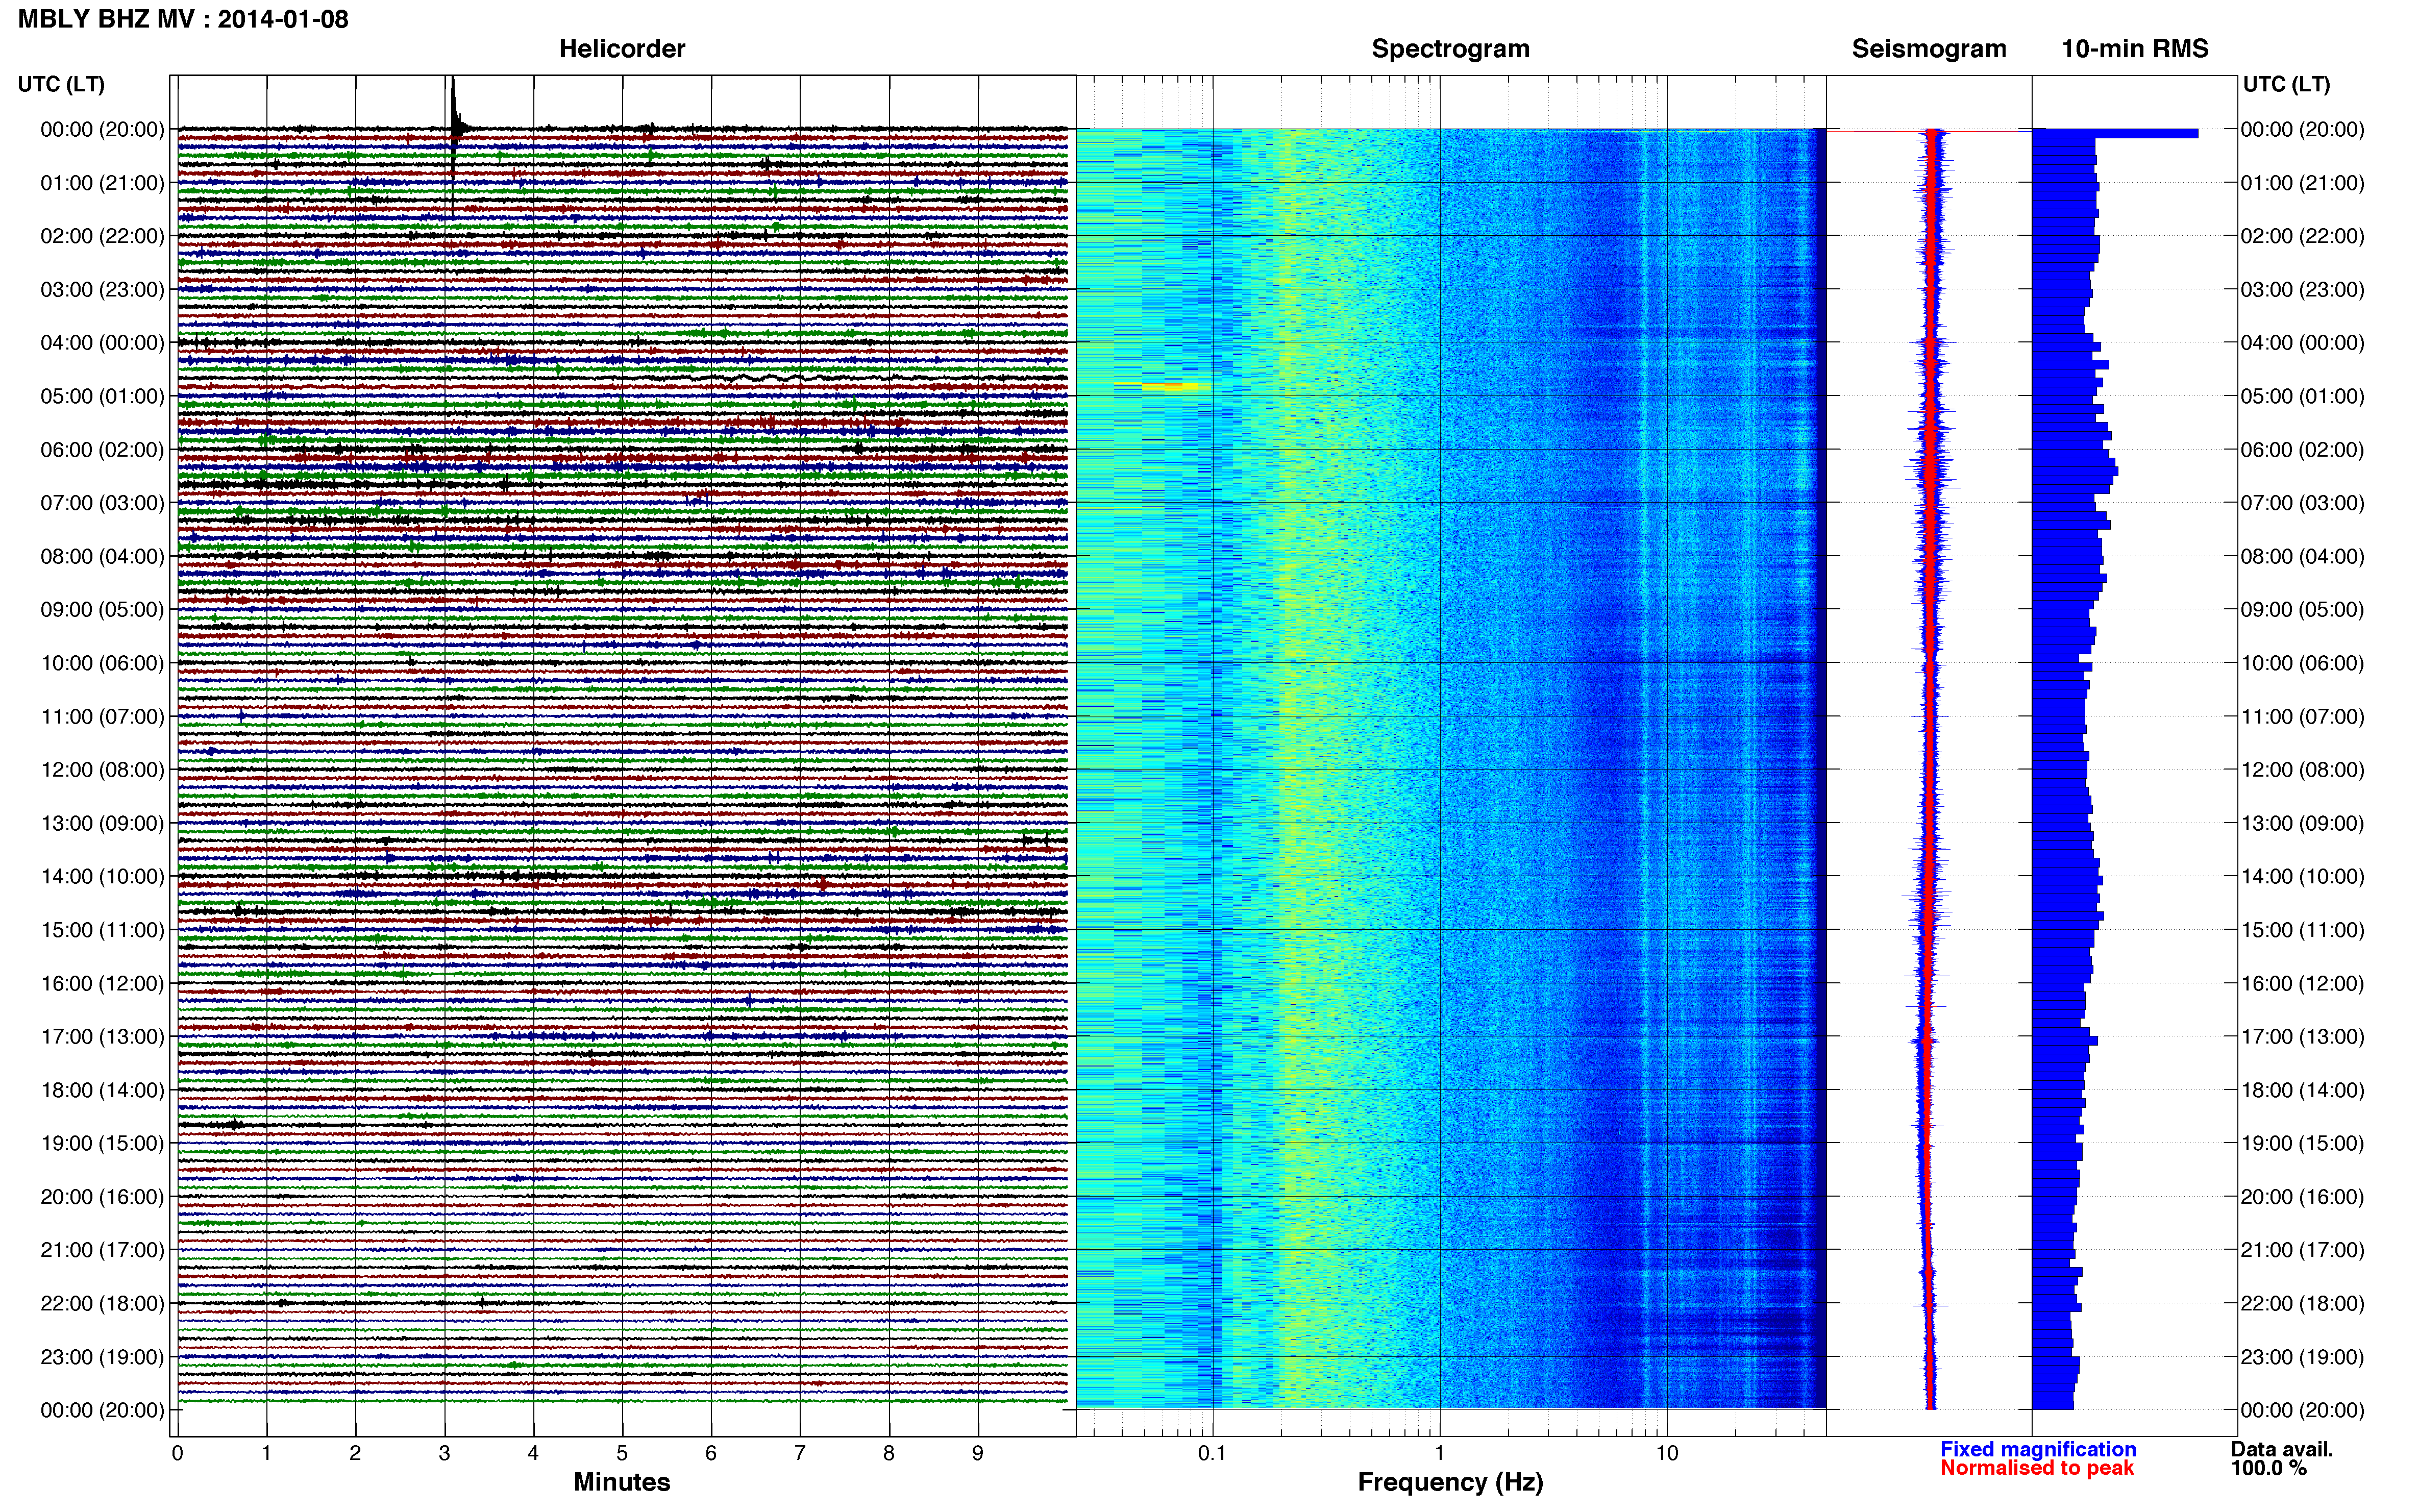
Task: Click RMS-side time label 16:00 (12:00)
Action: pos(2302,983)
